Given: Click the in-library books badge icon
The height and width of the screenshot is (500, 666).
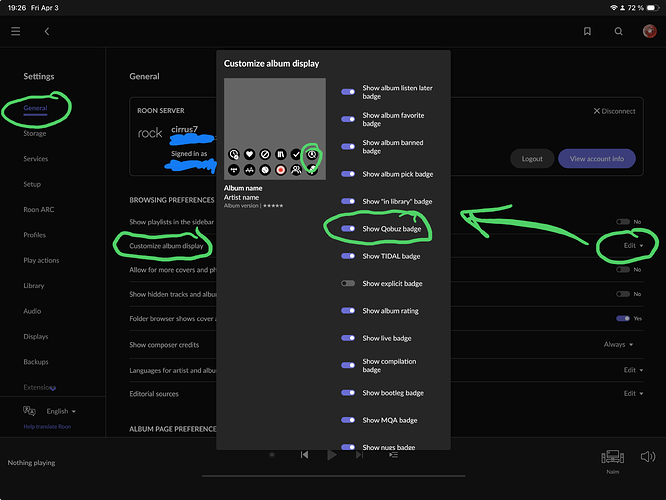Looking at the screenshot, I should point(281,154).
